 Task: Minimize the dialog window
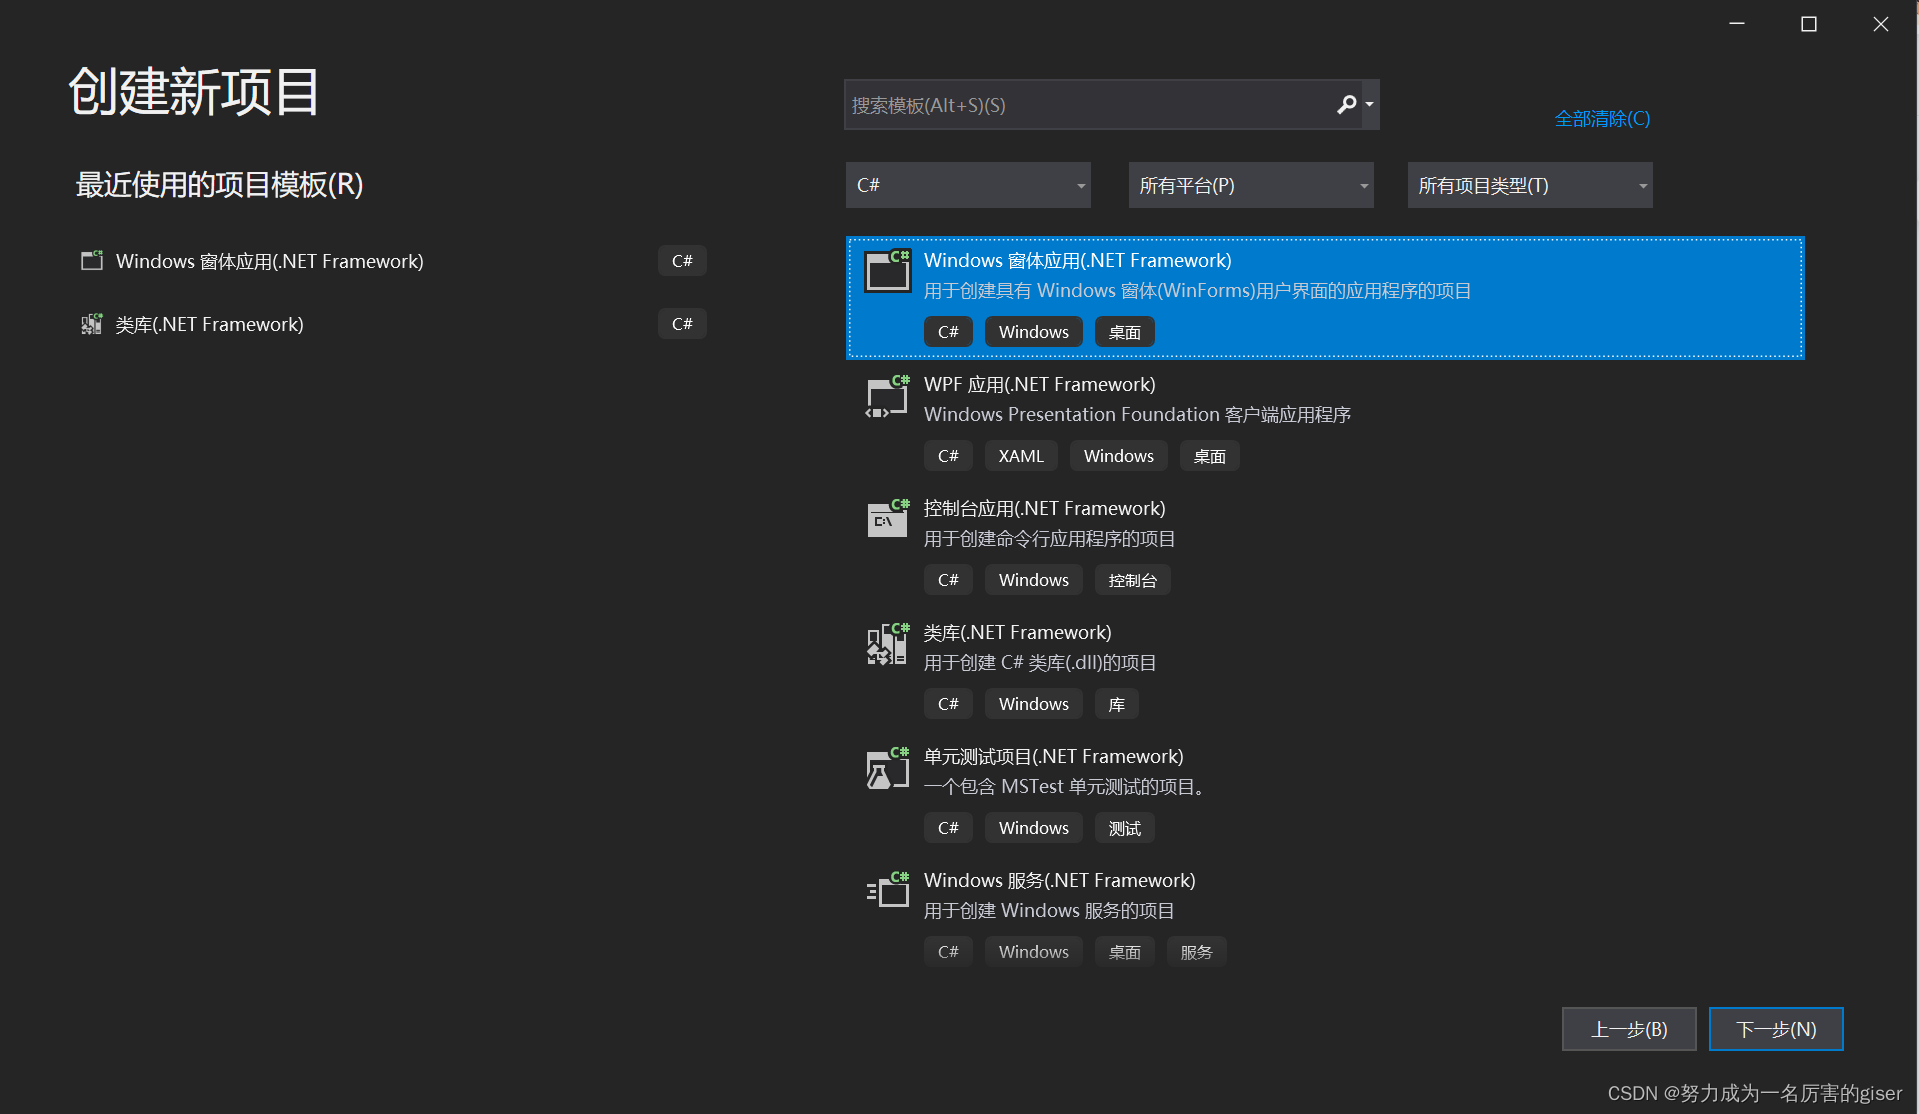1737,24
